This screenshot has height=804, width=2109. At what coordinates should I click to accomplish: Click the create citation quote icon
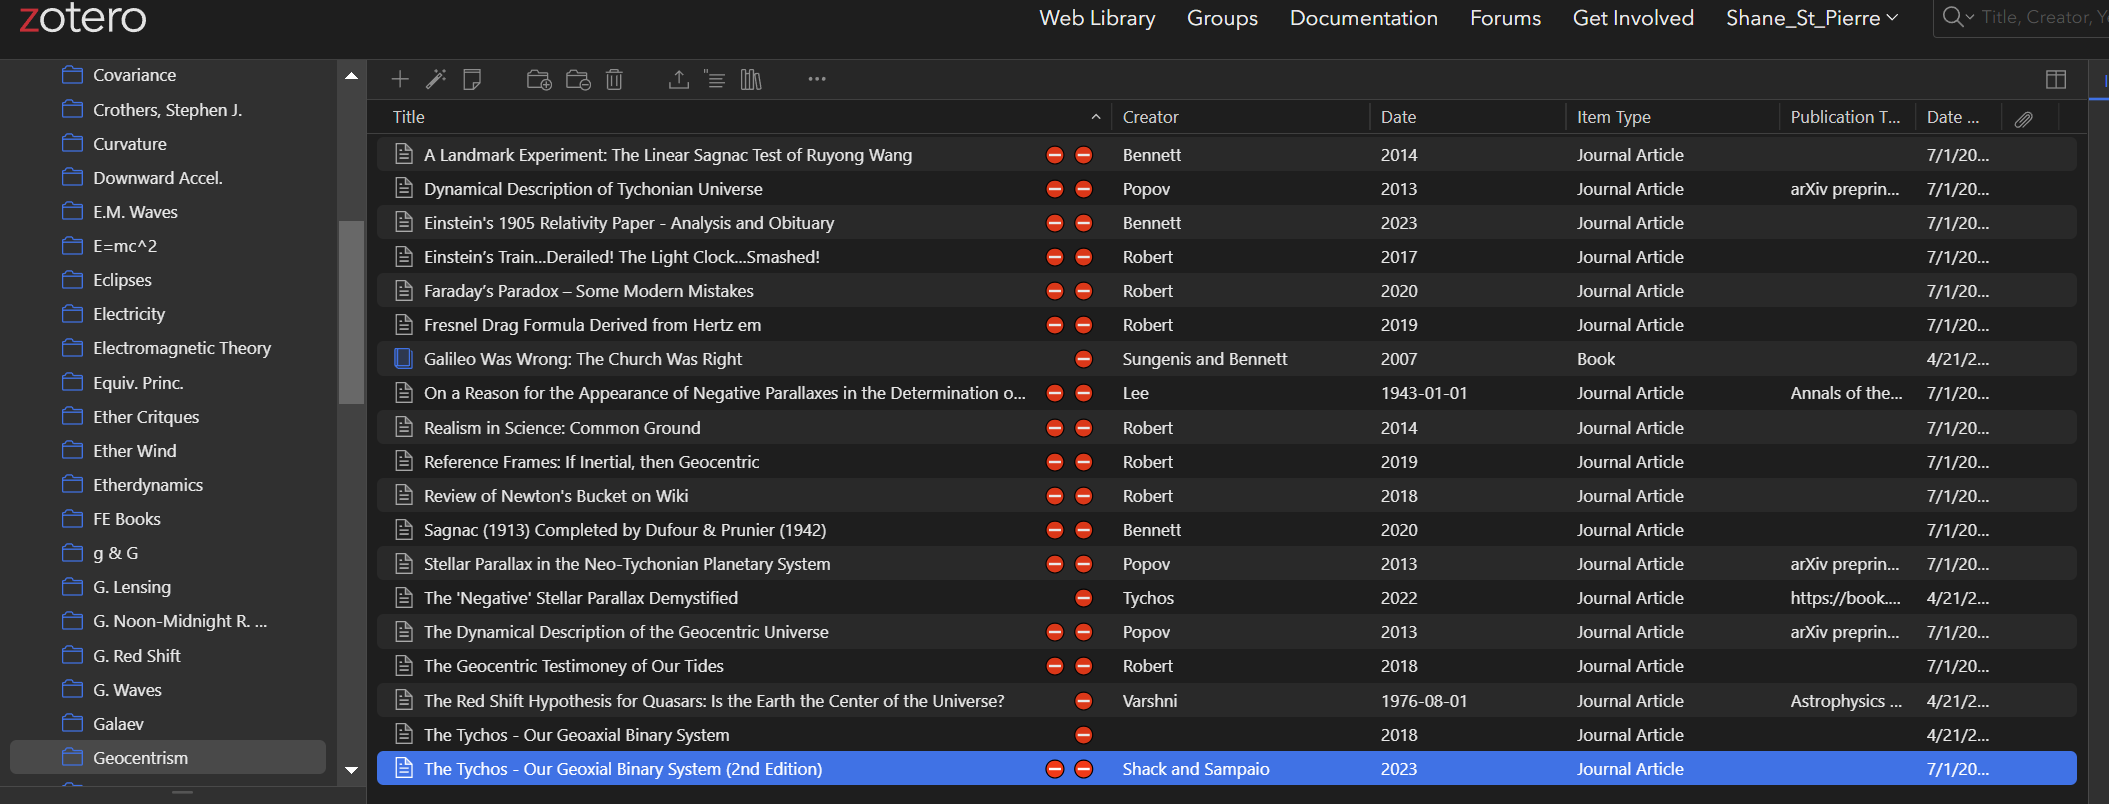[x=715, y=79]
